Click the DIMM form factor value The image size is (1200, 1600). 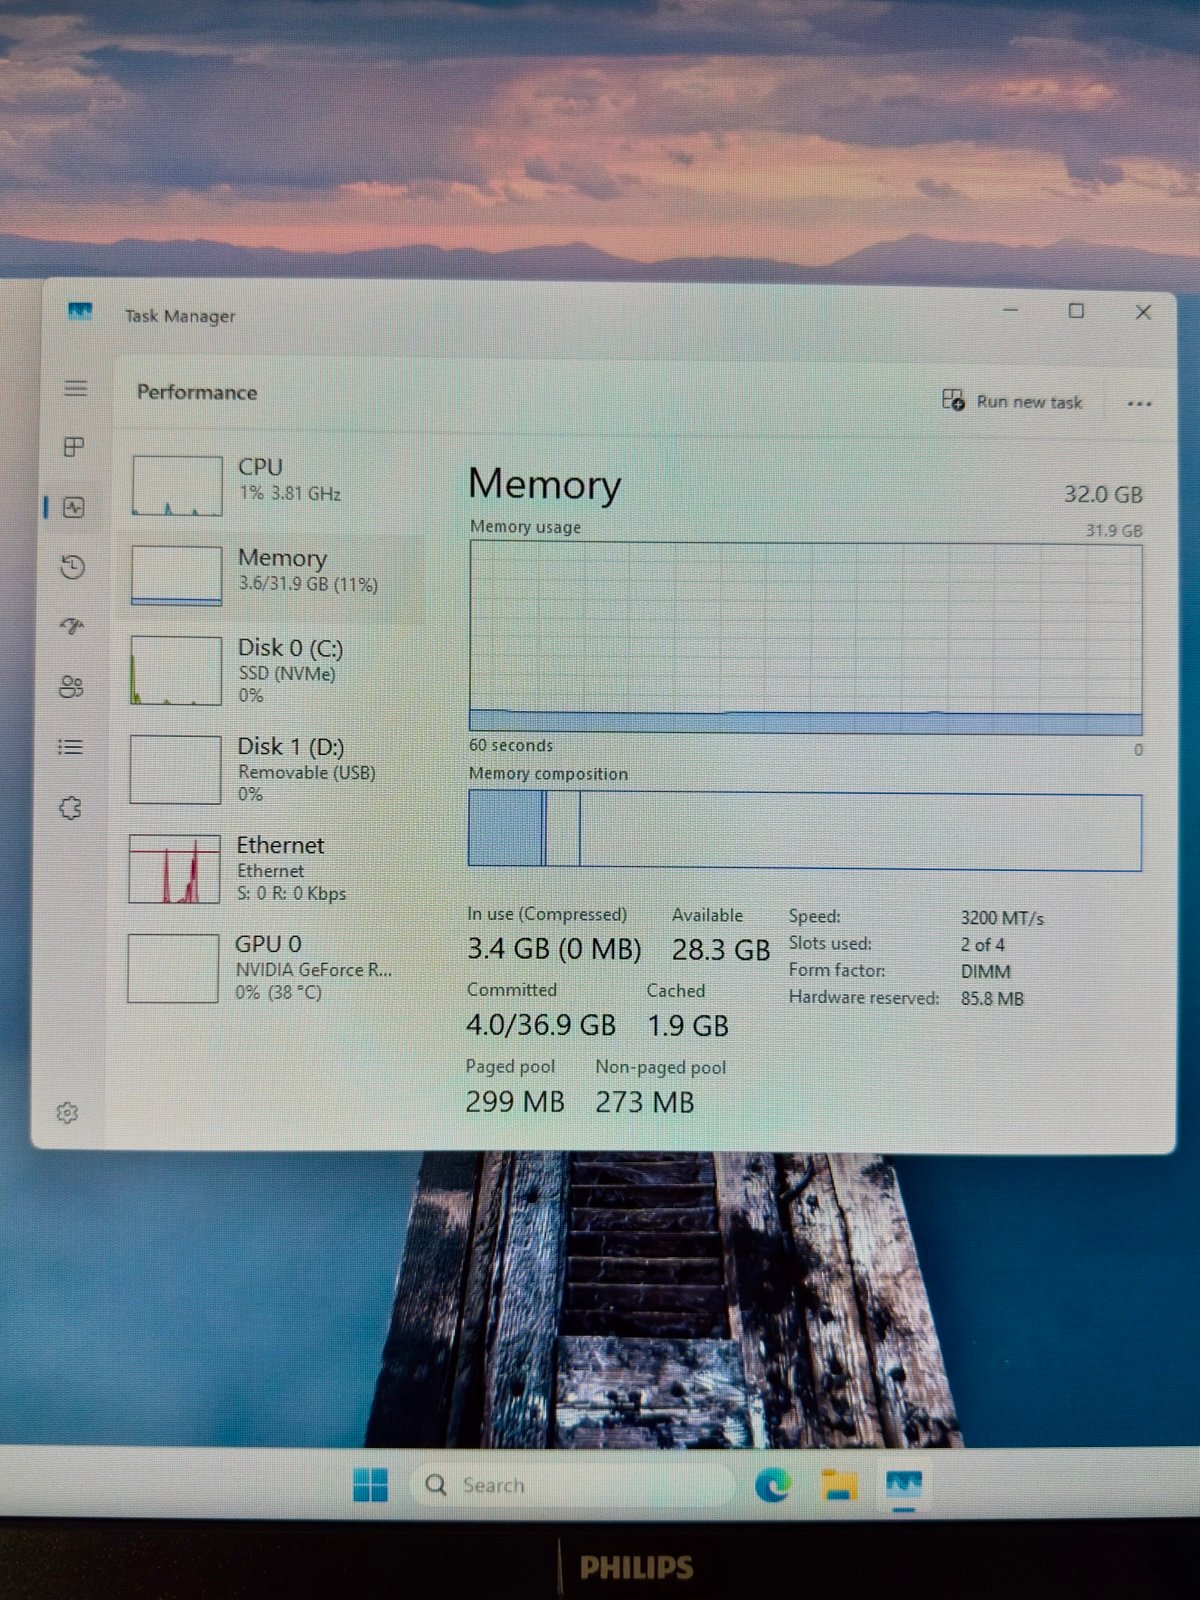coord(985,972)
